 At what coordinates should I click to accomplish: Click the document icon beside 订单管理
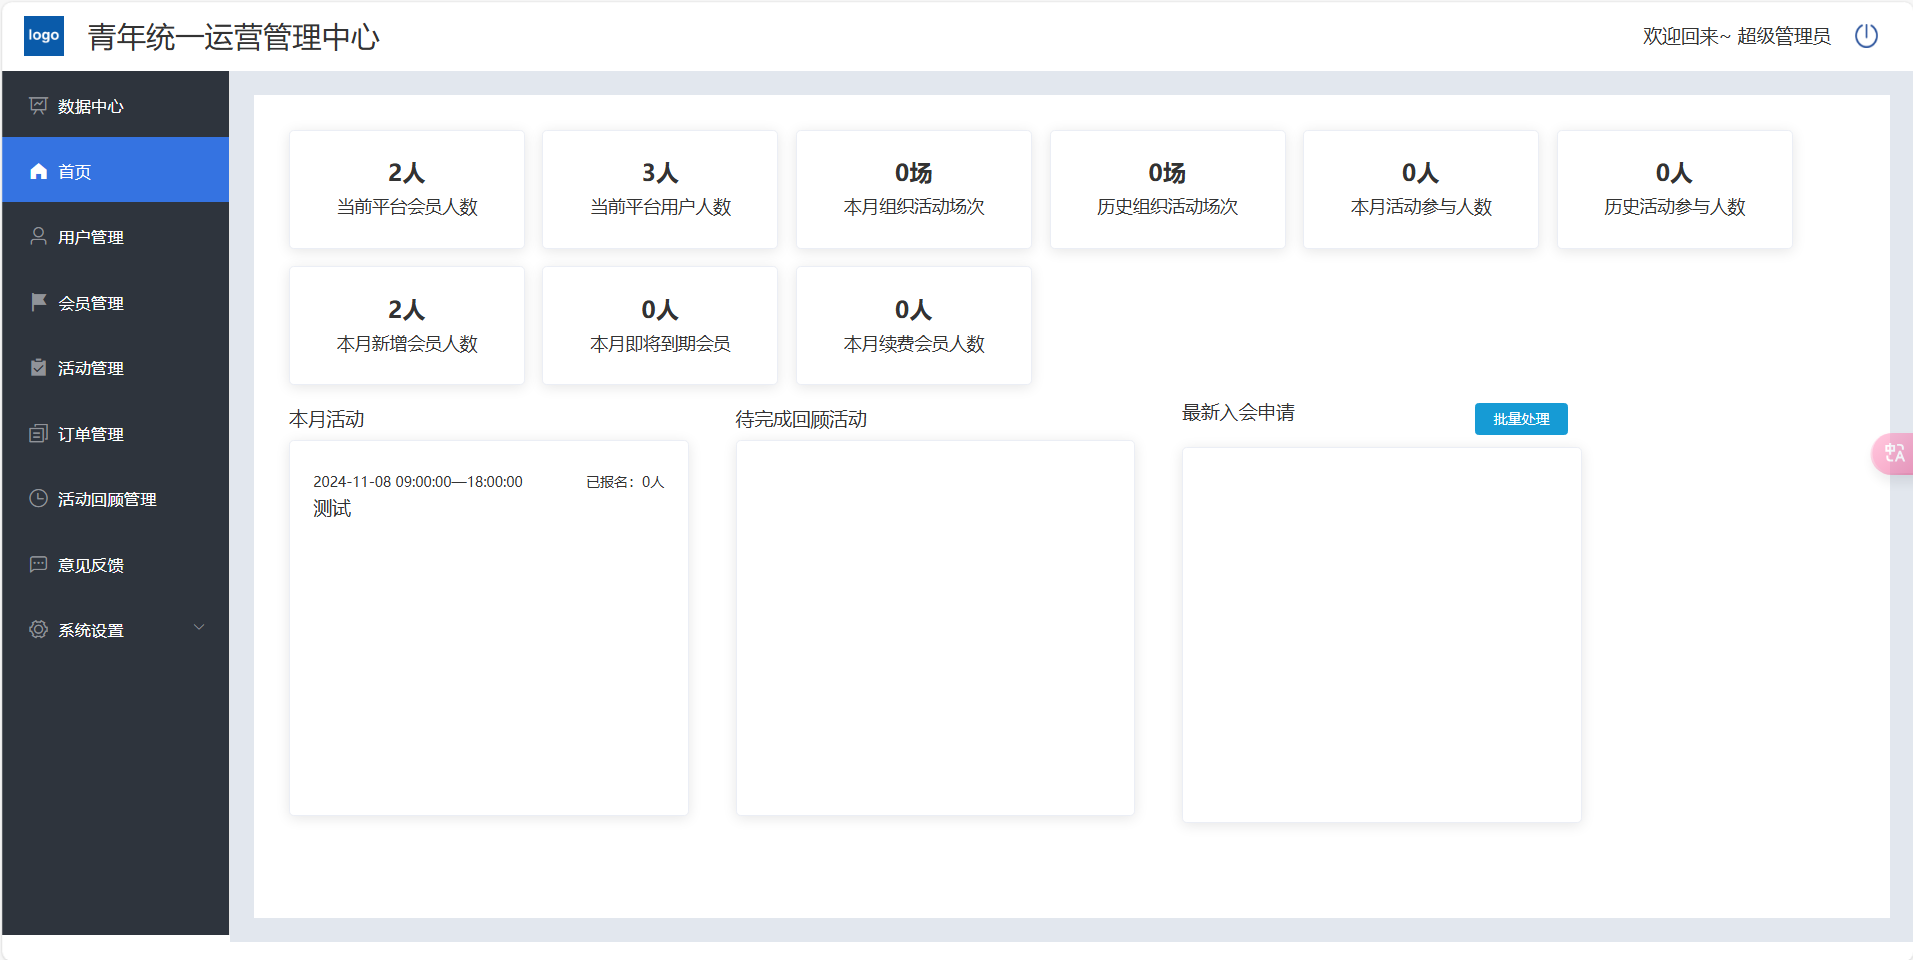coord(38,433)
